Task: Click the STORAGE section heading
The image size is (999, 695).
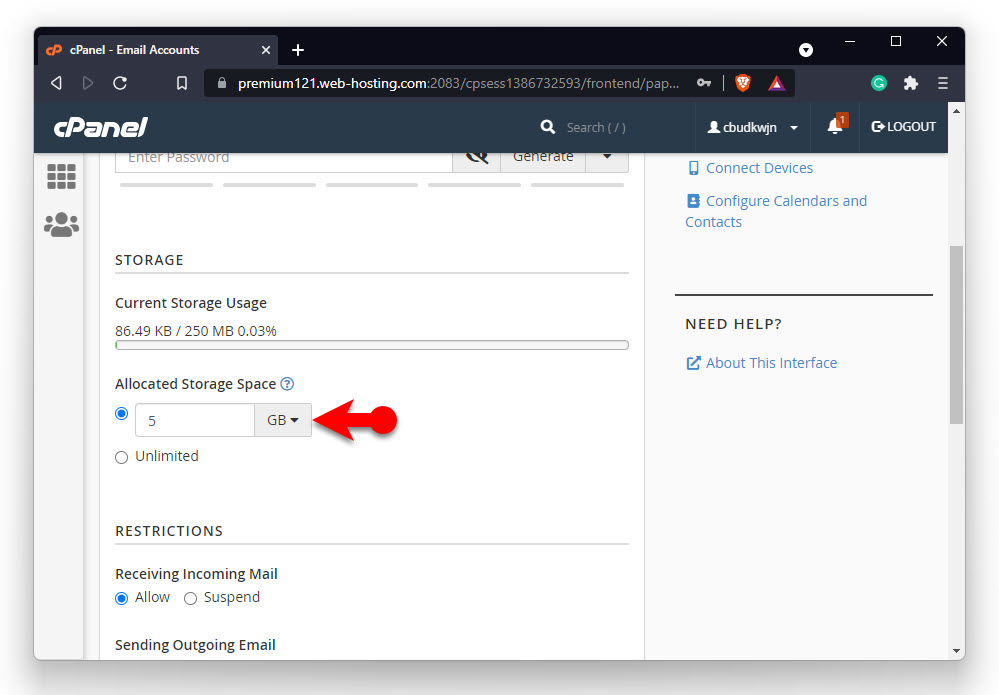Action: (149, 260)
